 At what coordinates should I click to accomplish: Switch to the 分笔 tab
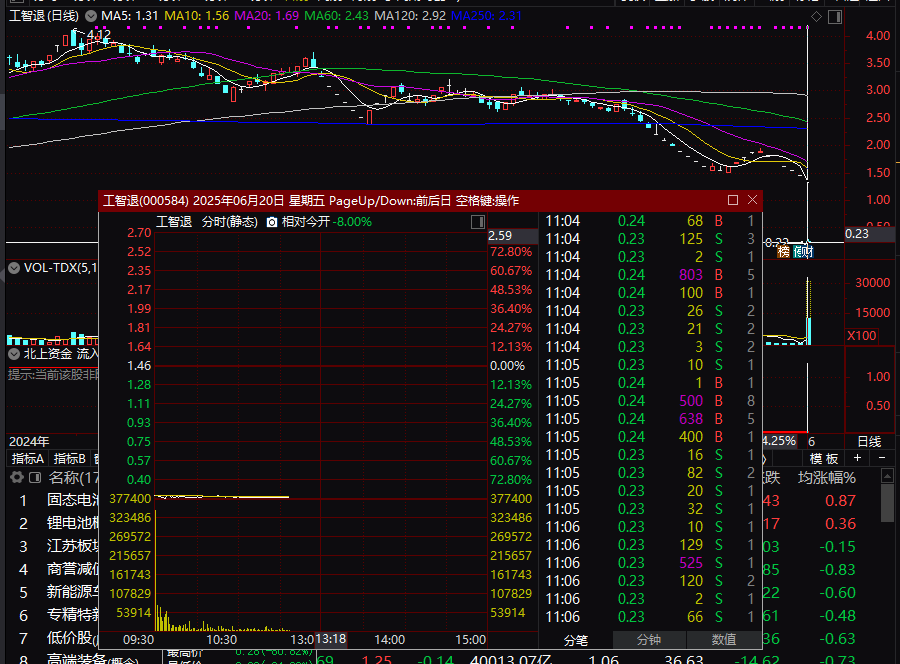click(x=576, y=639)
